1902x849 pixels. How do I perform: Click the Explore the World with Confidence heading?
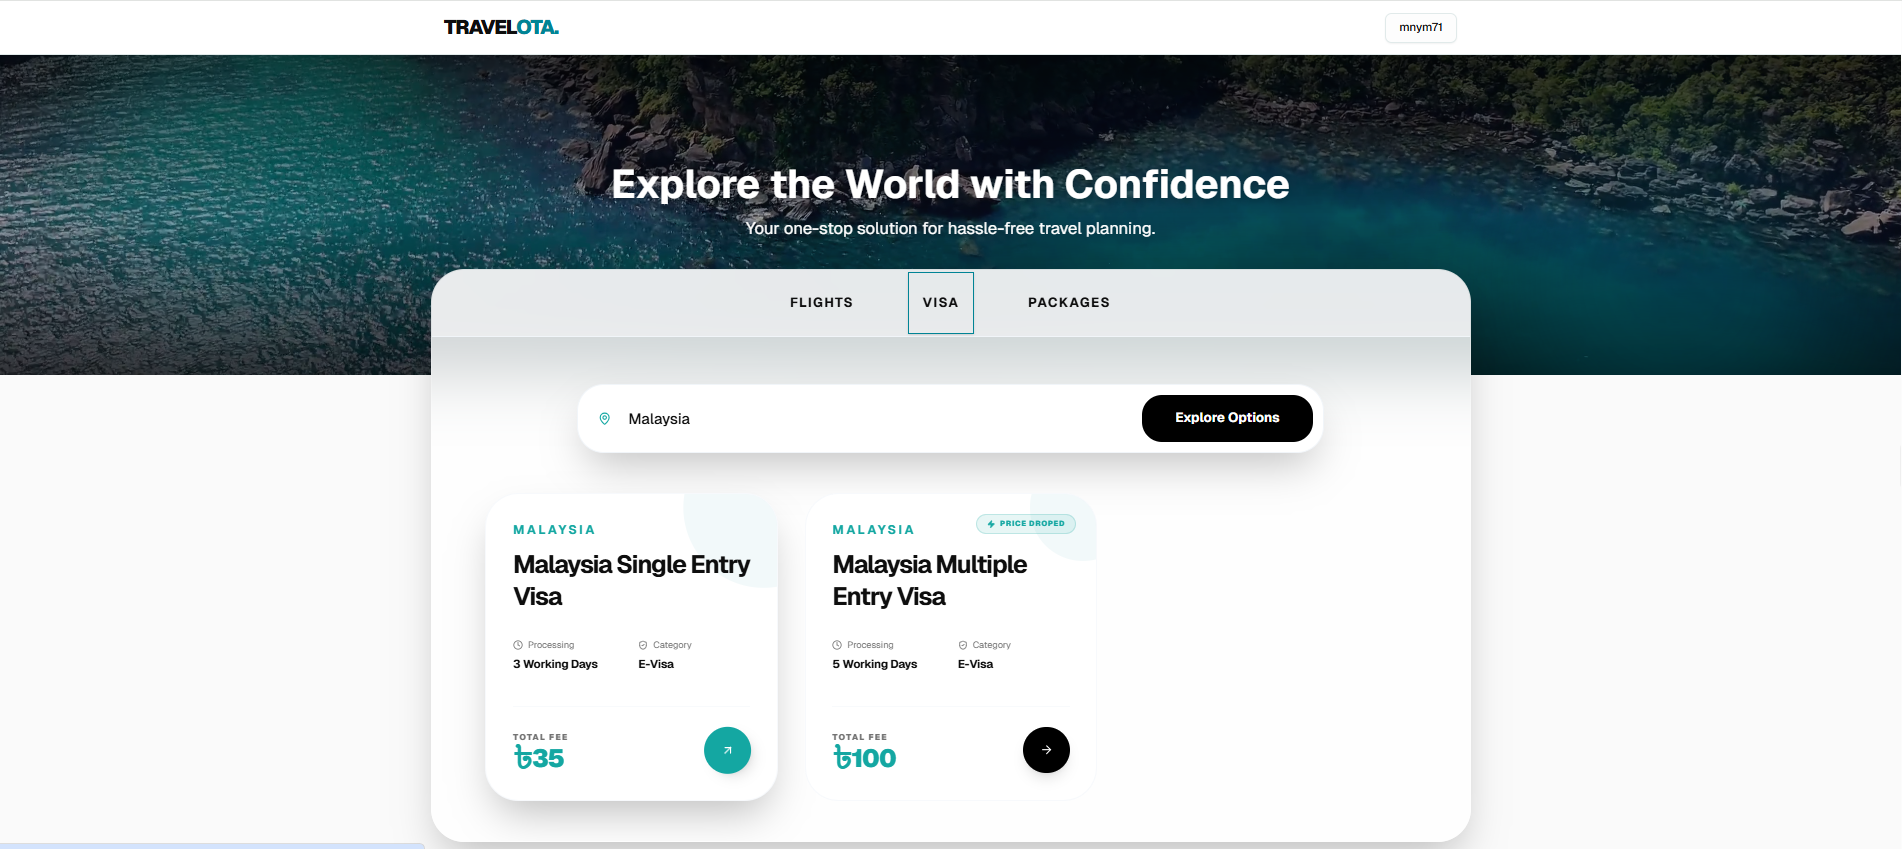tap(950, 185)
